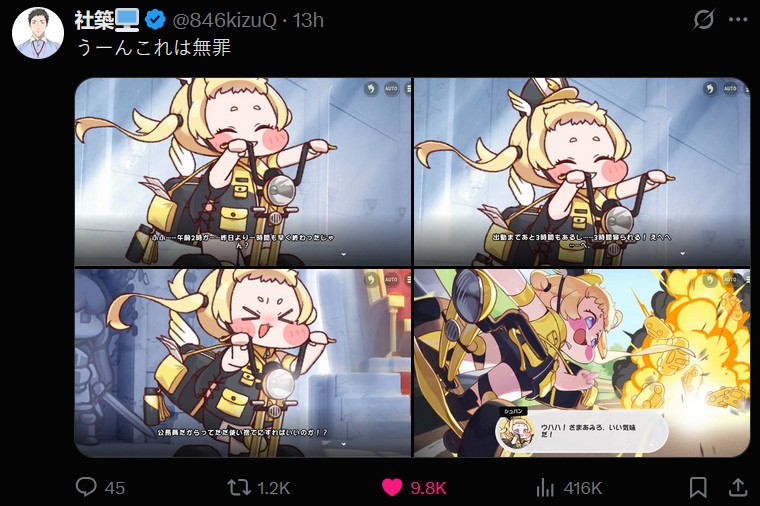This screenshot has height=506, width=760.
Task: Open the poster's profile avatar
Action: (38, 33)
